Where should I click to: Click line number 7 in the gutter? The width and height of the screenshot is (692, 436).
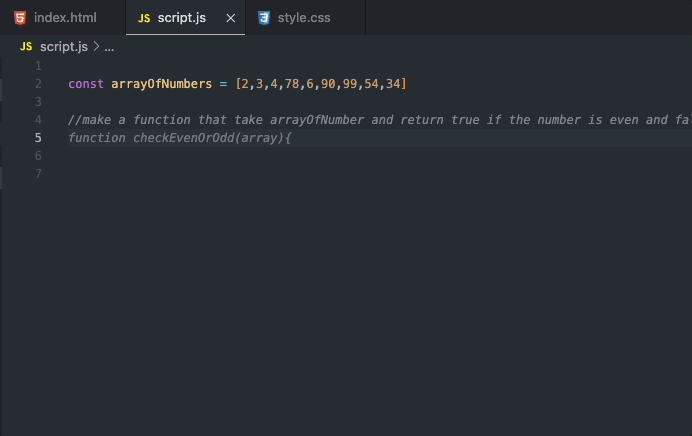click(x=38, y=174)
